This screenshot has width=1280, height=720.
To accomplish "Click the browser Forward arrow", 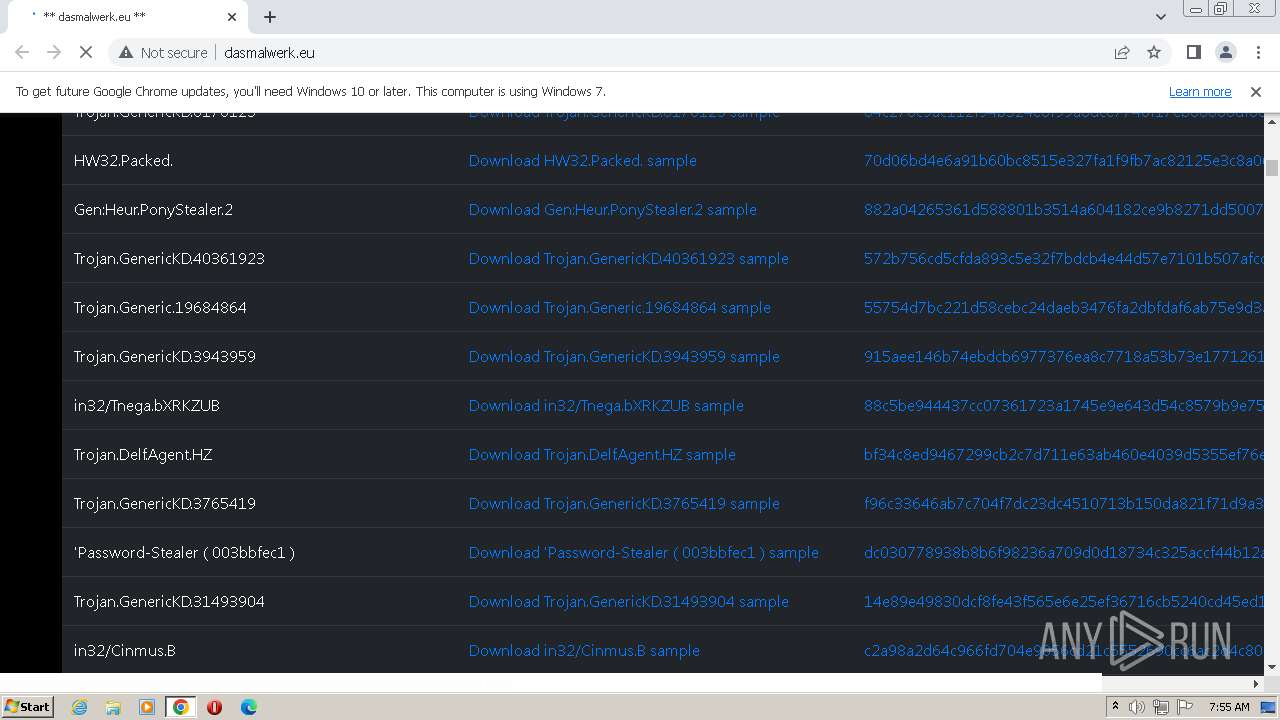I will tap(54, 52).
